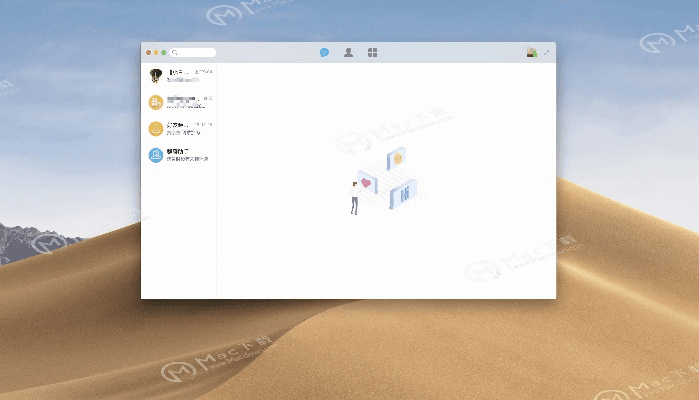
Task: Click the magnifier icon in search box
Action: tap(175, 53)
